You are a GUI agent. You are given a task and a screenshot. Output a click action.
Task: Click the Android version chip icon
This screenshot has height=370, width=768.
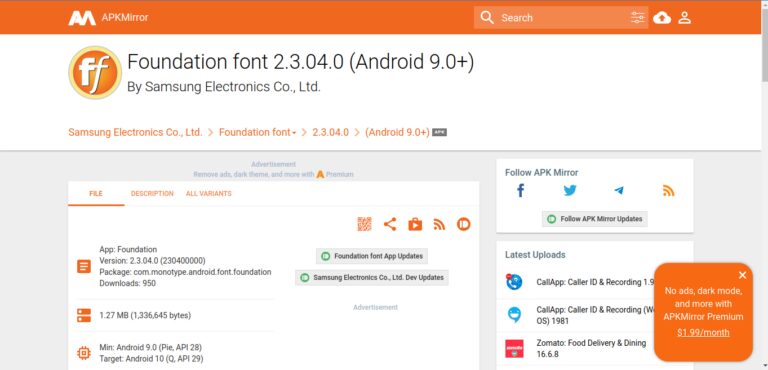84,353
